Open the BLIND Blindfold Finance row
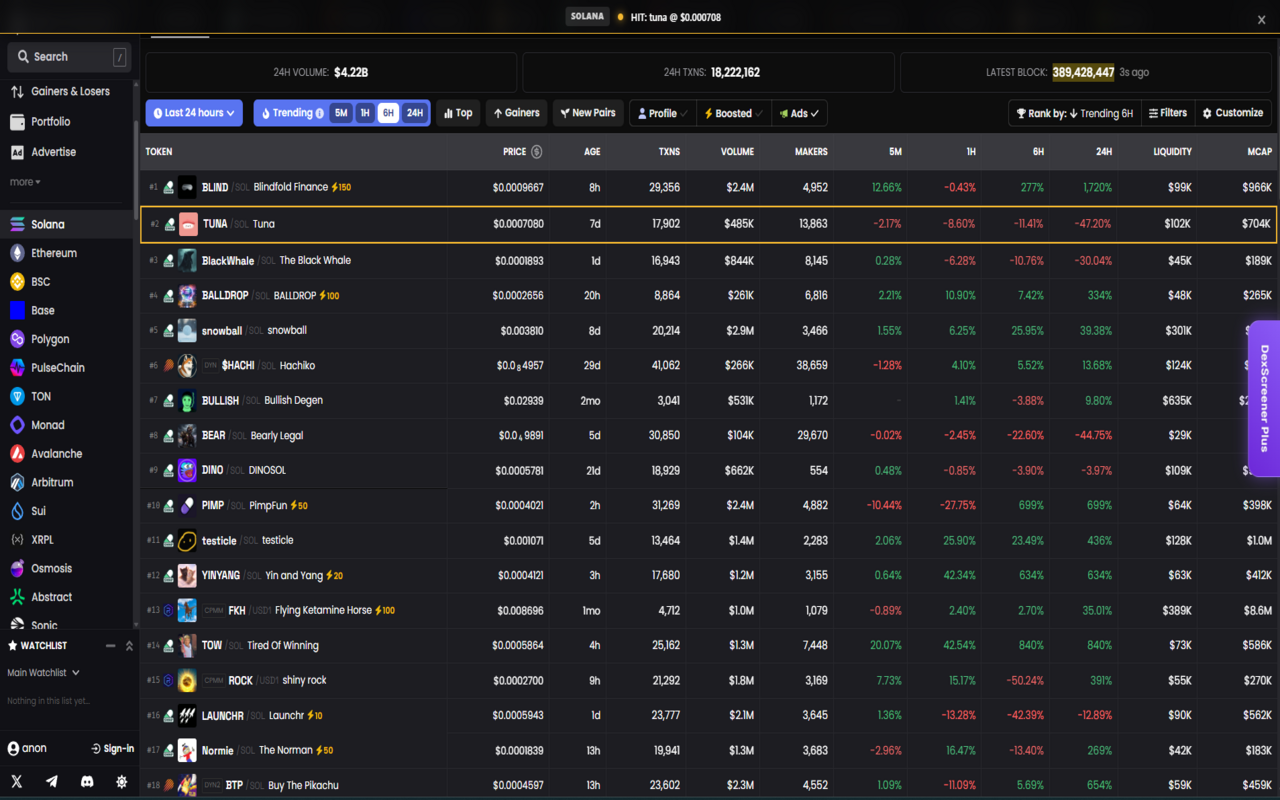 tap(708, 187)
